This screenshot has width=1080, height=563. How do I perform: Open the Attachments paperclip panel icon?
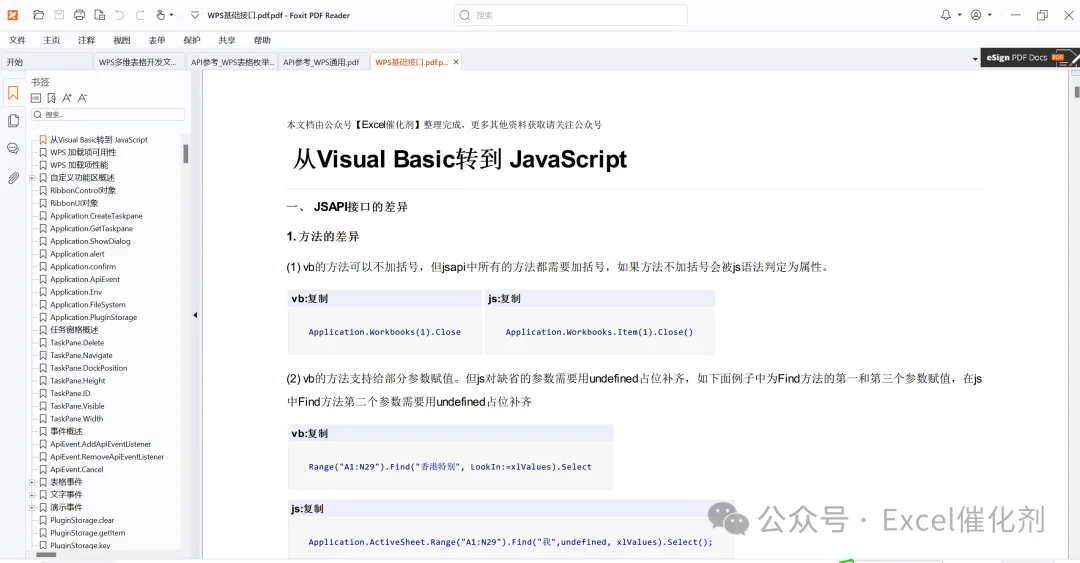tap(13, 178)
